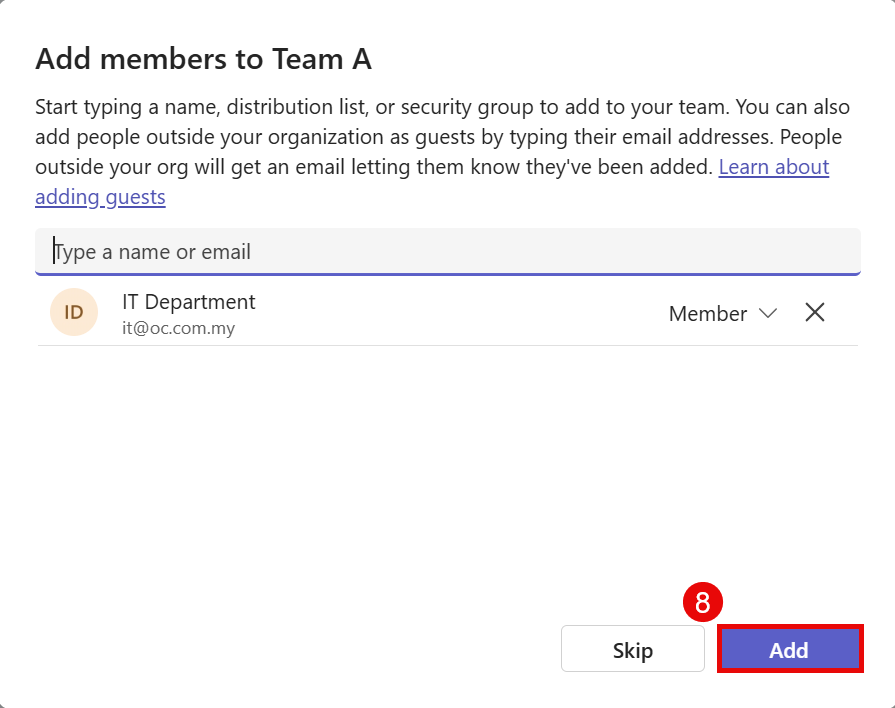Click the 'adding guests' link text
895x708 pixels.
click(x=100, y=197)
